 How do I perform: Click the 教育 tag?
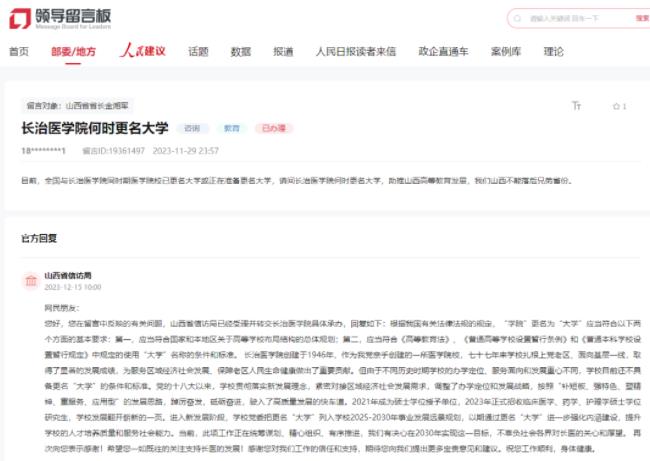[232, 129]
